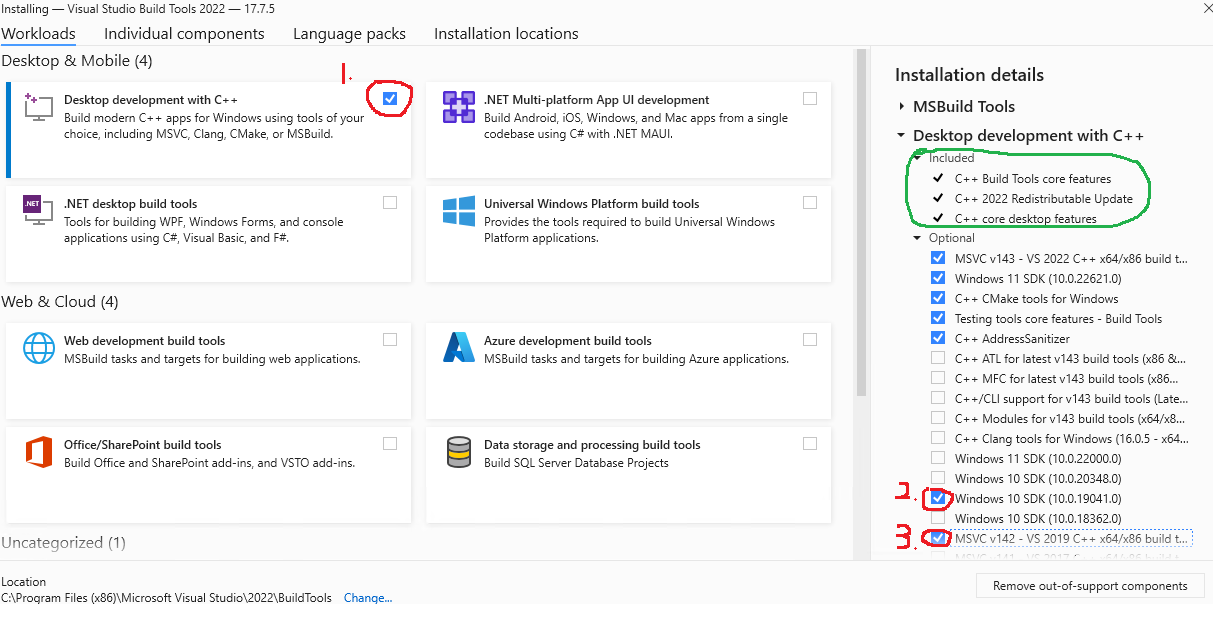The image size is (1217, 617).
Task: Check the Data storage and processing workload
Action: click(x=810, y=443)
